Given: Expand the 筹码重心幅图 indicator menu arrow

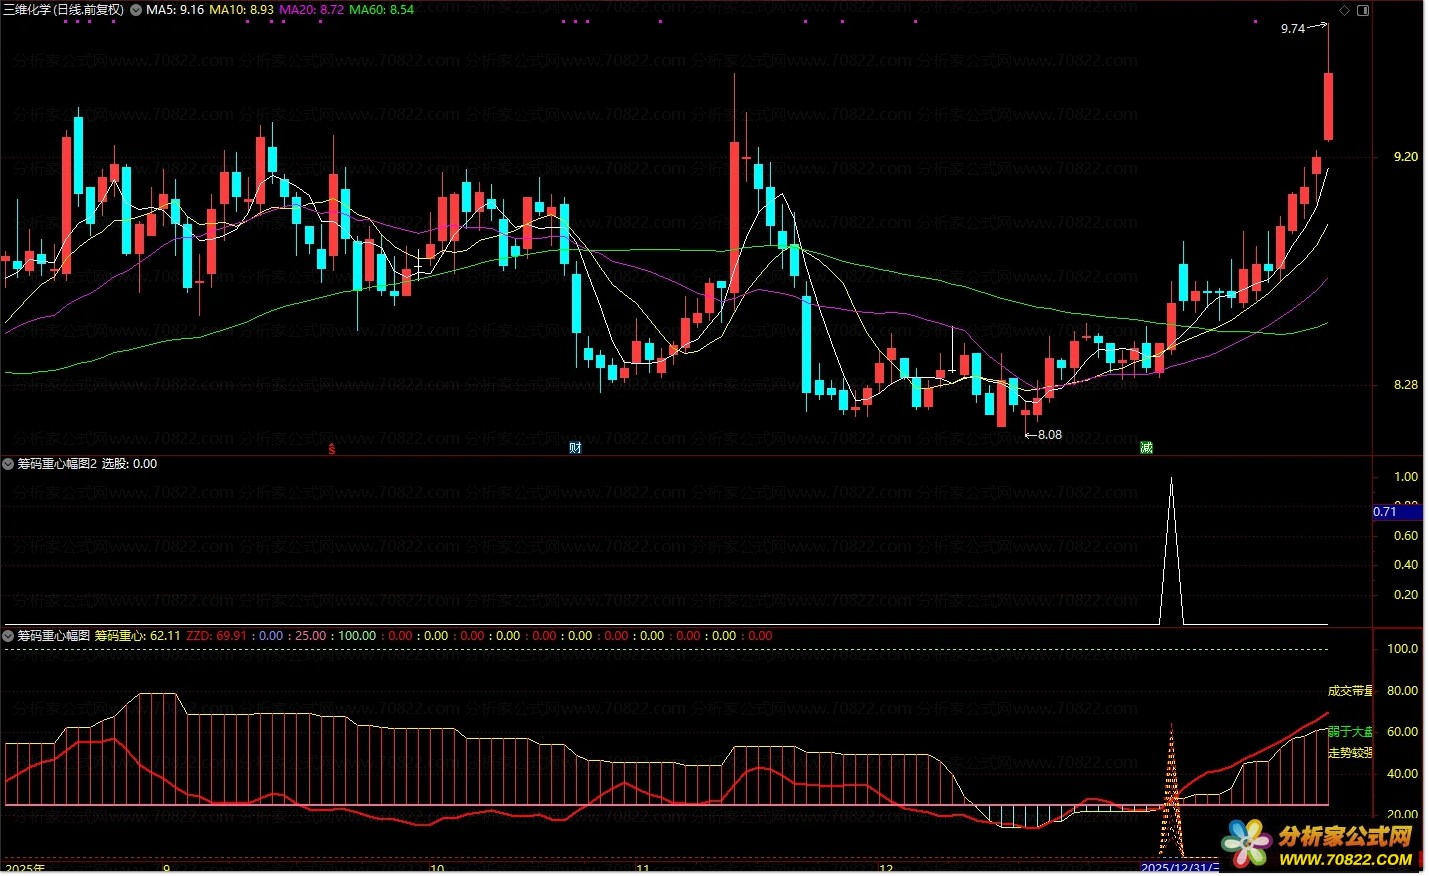Looking at the screenshot, I should pyautogui.click(x=8, y=636).
